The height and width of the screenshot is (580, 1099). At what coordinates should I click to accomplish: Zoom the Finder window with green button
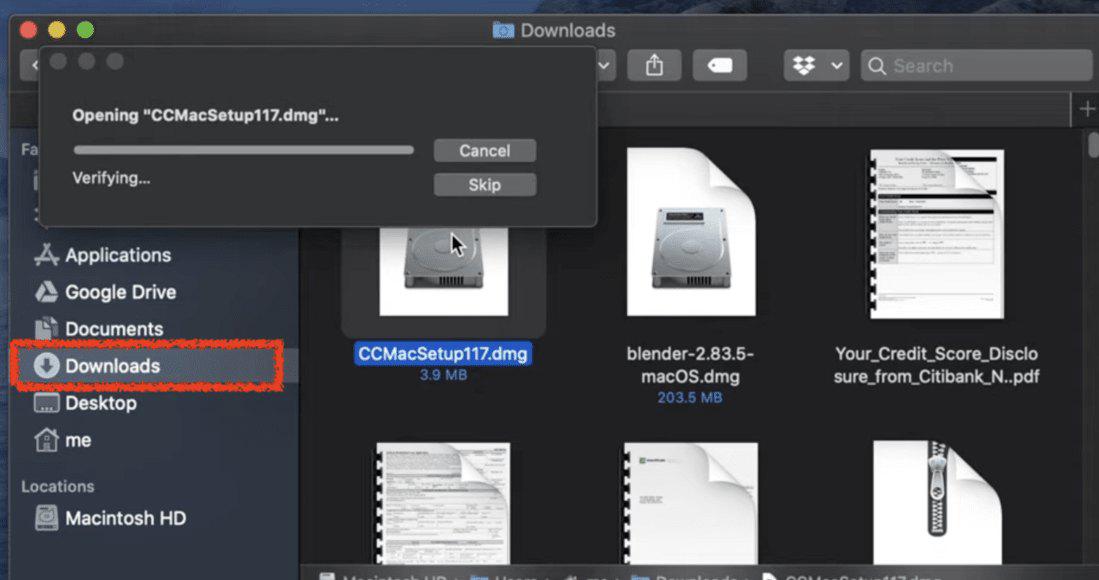coord(86,30)
